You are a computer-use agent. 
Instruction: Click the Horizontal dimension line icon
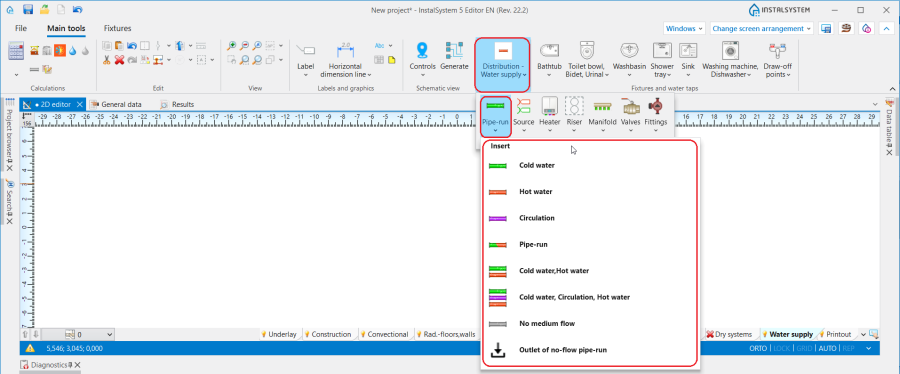point(346,50)
